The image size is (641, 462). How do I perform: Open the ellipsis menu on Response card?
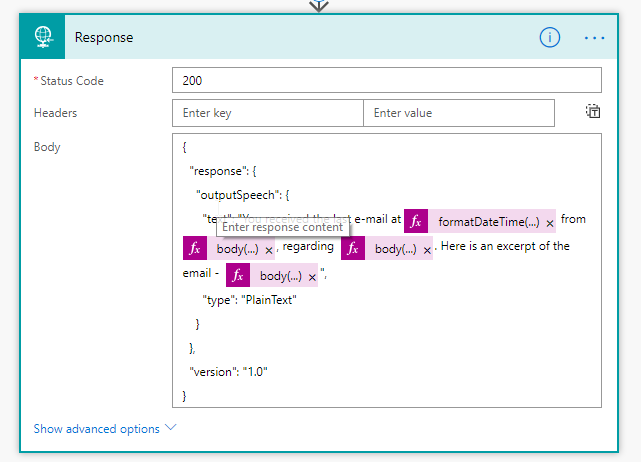[x=595, y=37]
